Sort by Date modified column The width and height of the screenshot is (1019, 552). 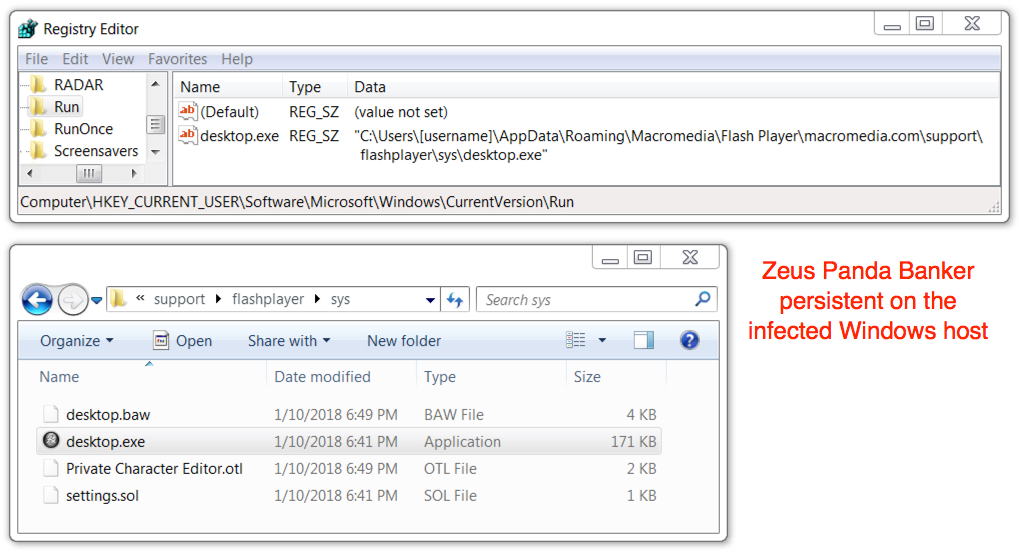(x=322, y=377)
